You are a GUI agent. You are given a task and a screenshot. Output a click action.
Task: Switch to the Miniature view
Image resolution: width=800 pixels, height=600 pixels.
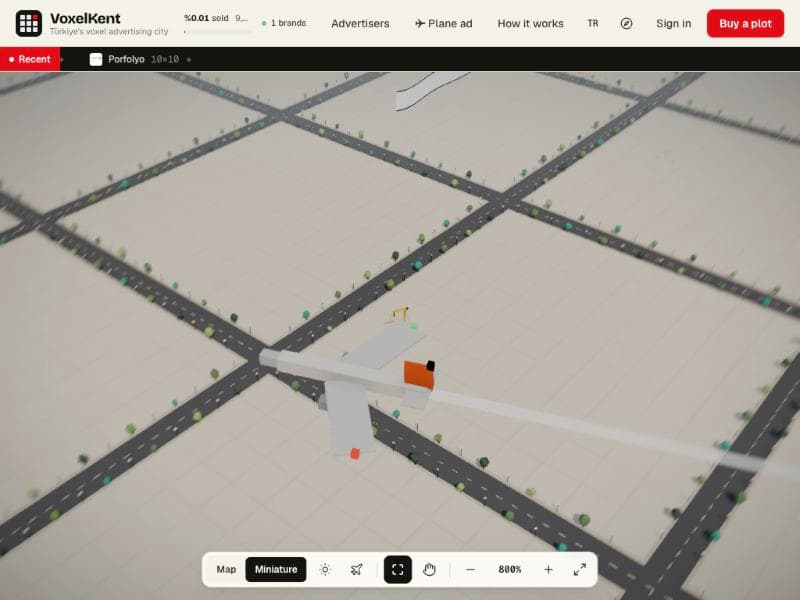pyautogui.click(x=276, y=569)
